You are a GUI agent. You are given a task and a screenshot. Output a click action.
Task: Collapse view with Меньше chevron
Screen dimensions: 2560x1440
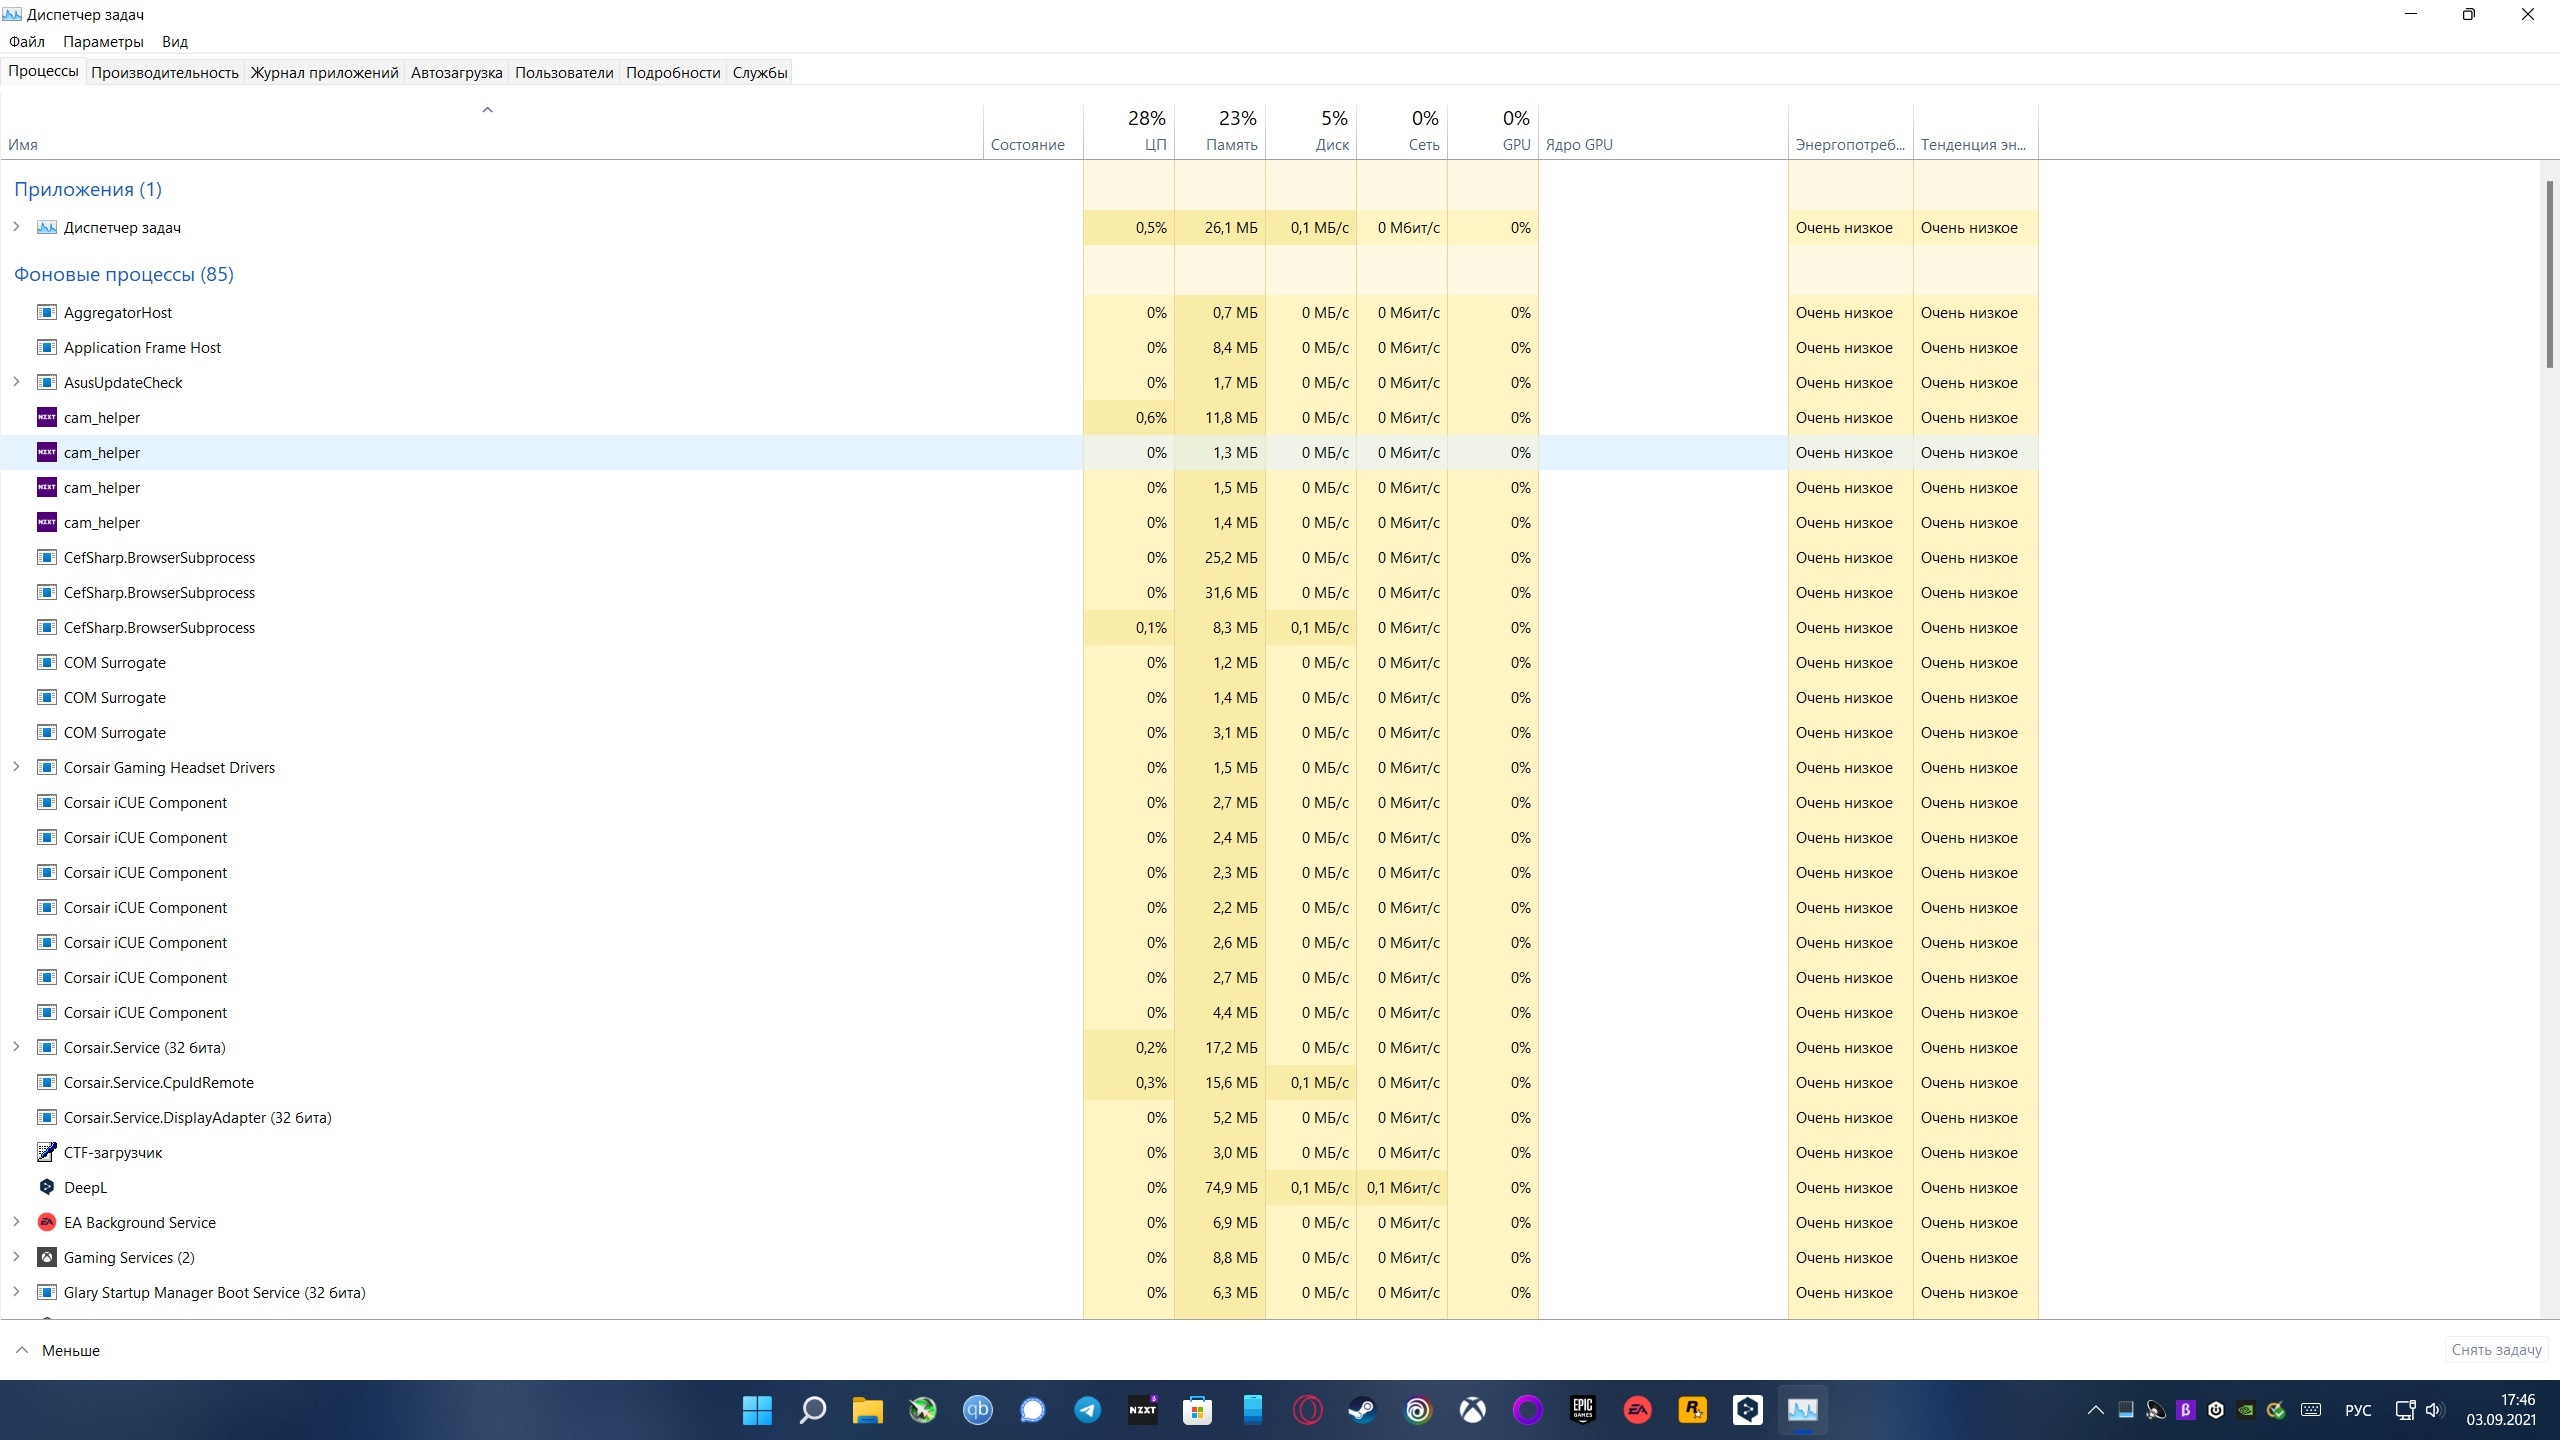(22, 1350)
